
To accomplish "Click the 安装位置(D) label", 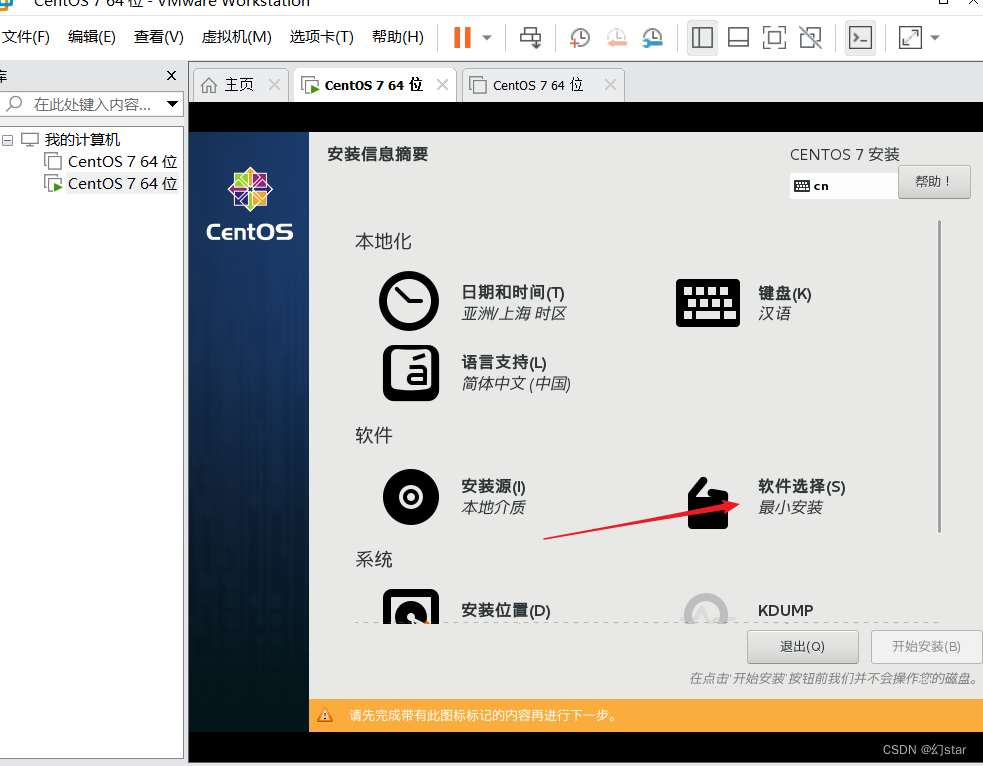I will [x=506, y=611].
